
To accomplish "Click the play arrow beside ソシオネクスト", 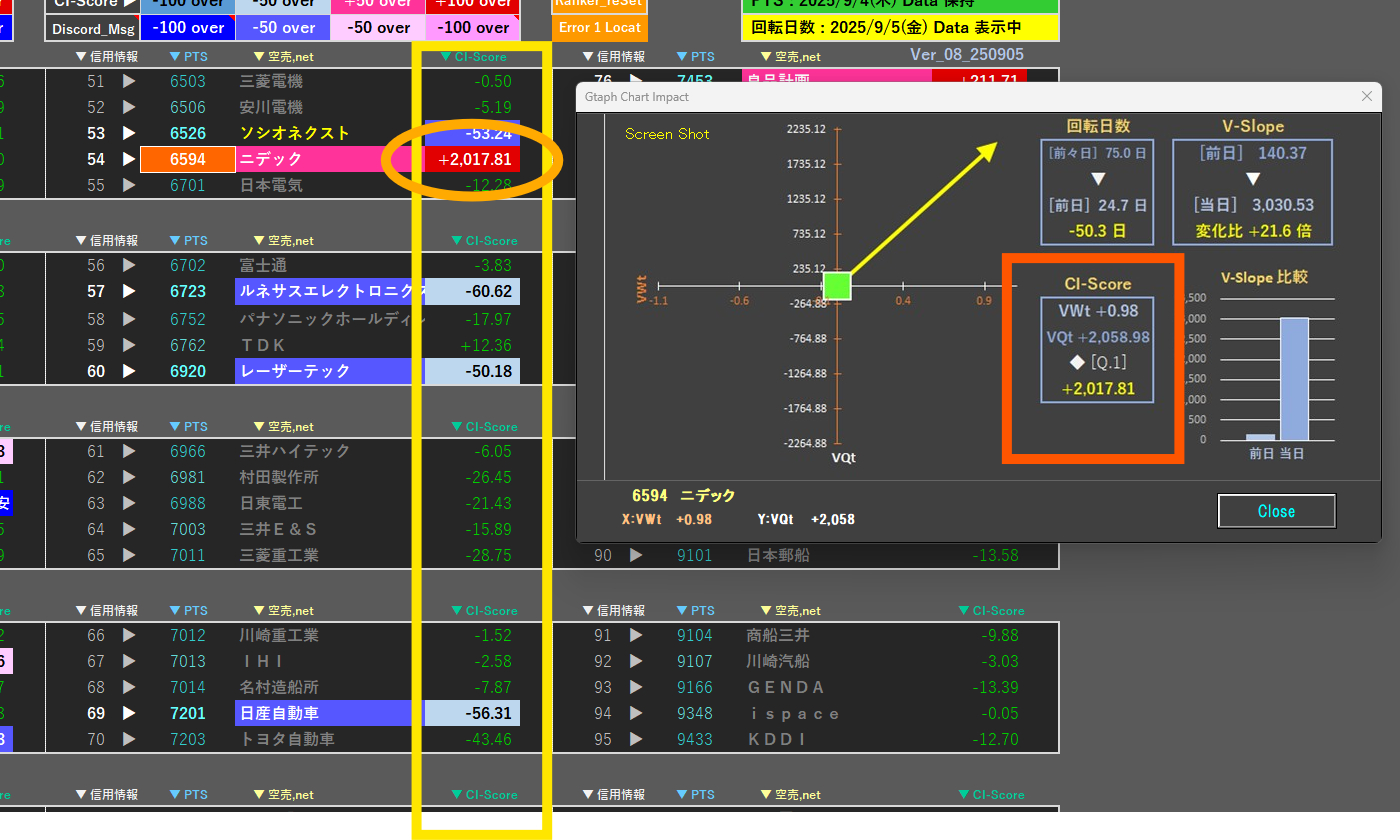I will tap(129, 133).
